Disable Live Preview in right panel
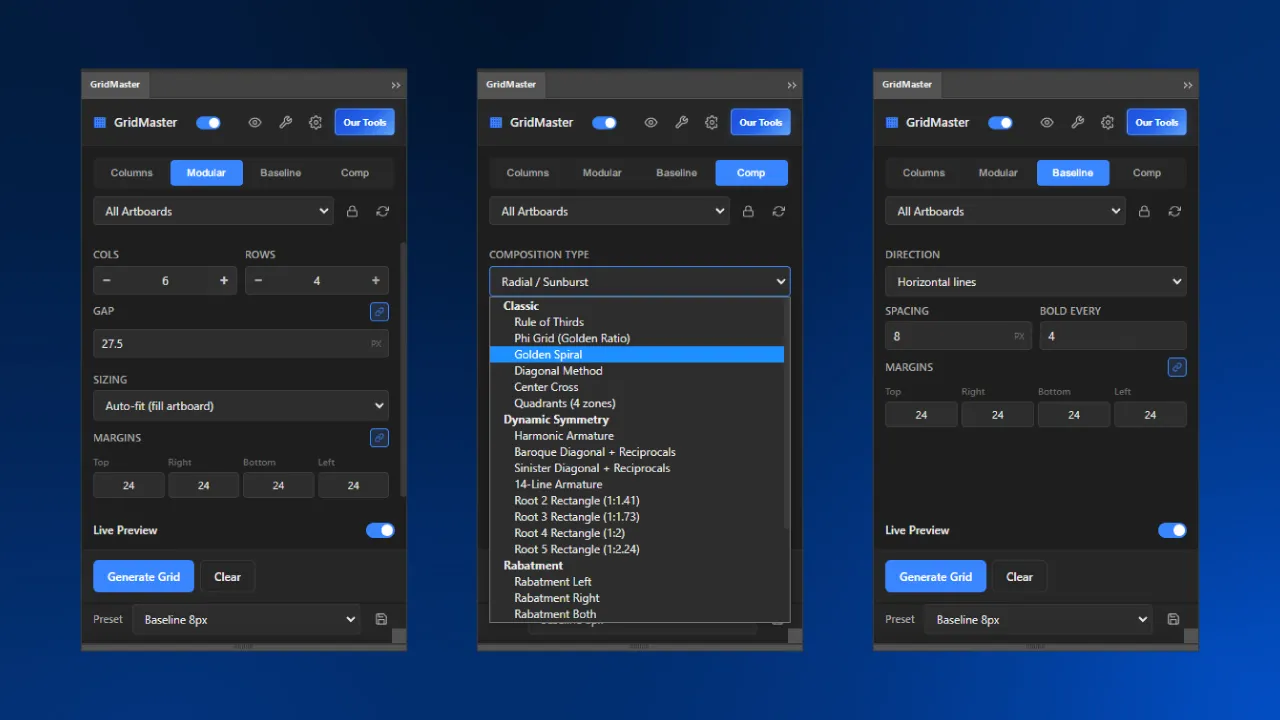 1172,530
